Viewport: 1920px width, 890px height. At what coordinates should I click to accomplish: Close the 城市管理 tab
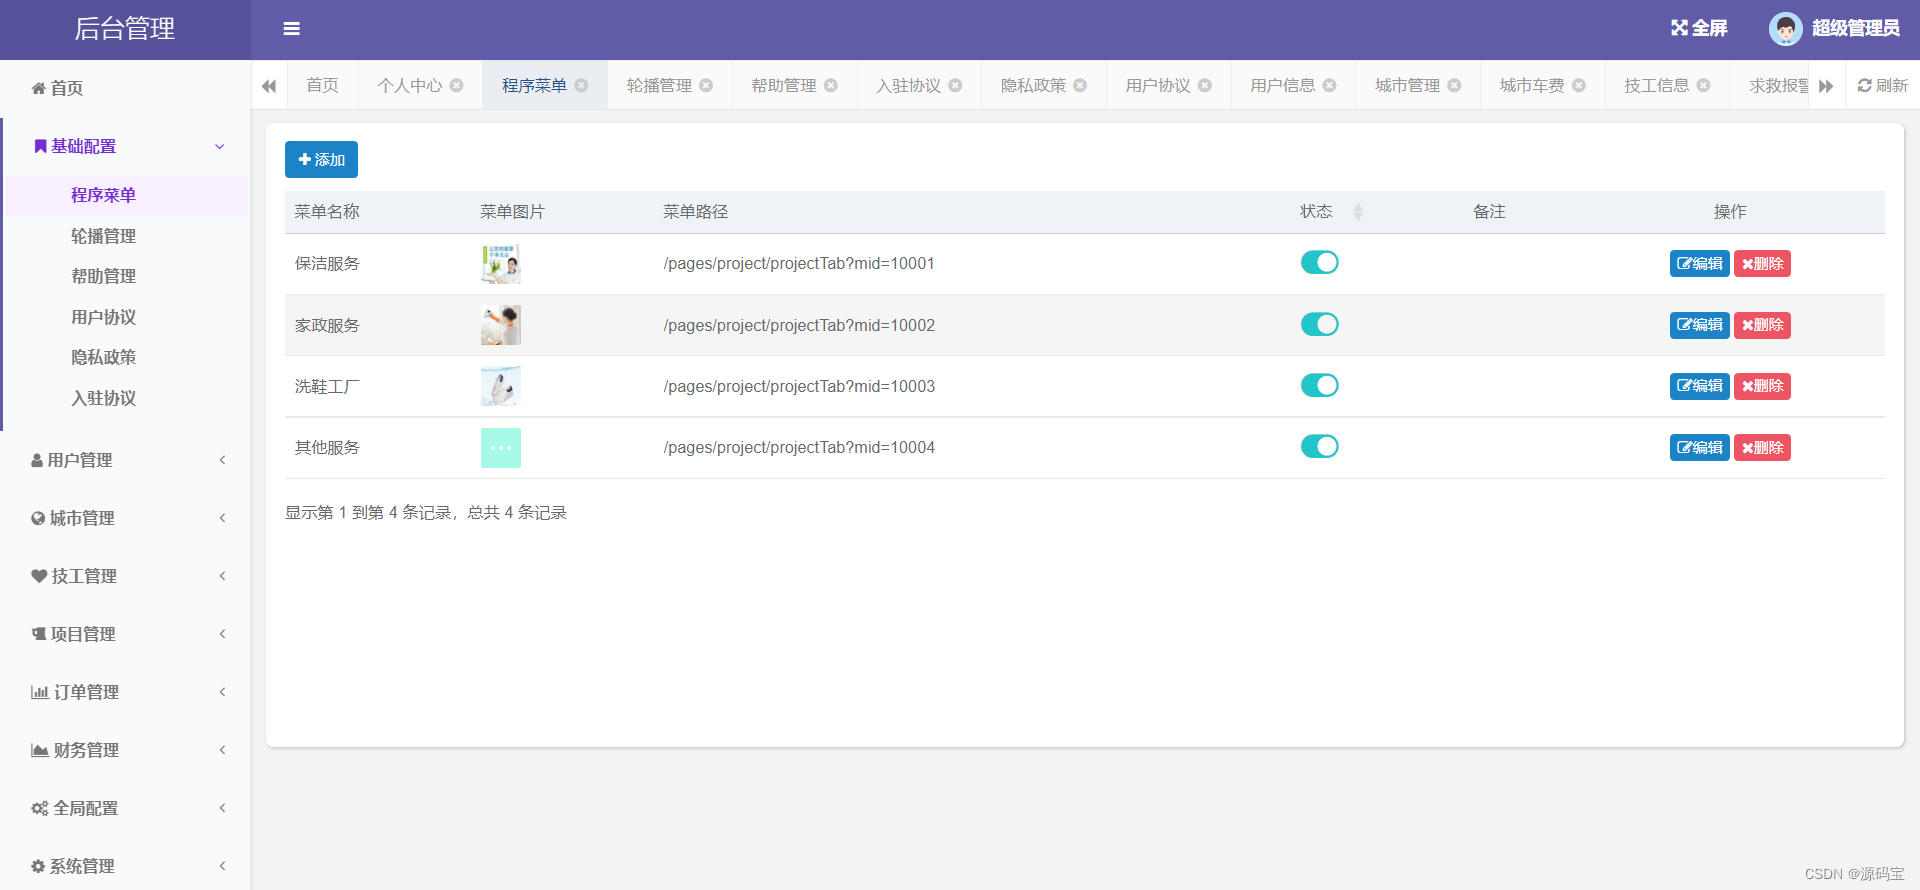pos(1454,85)
